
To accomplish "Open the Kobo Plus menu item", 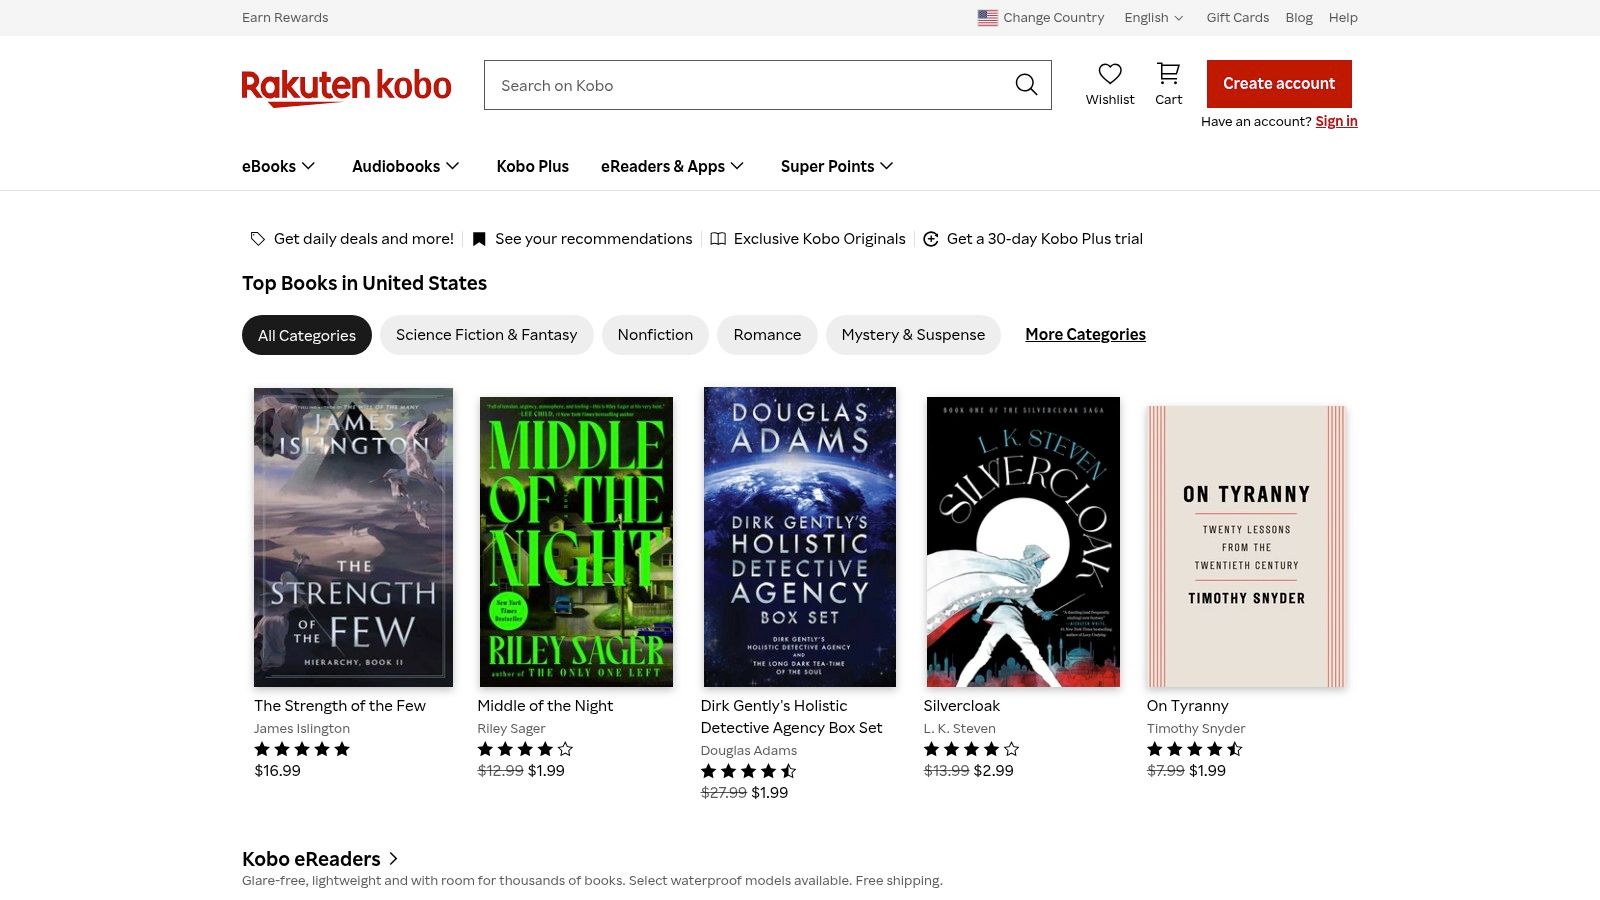I will (x=532, y=166).
